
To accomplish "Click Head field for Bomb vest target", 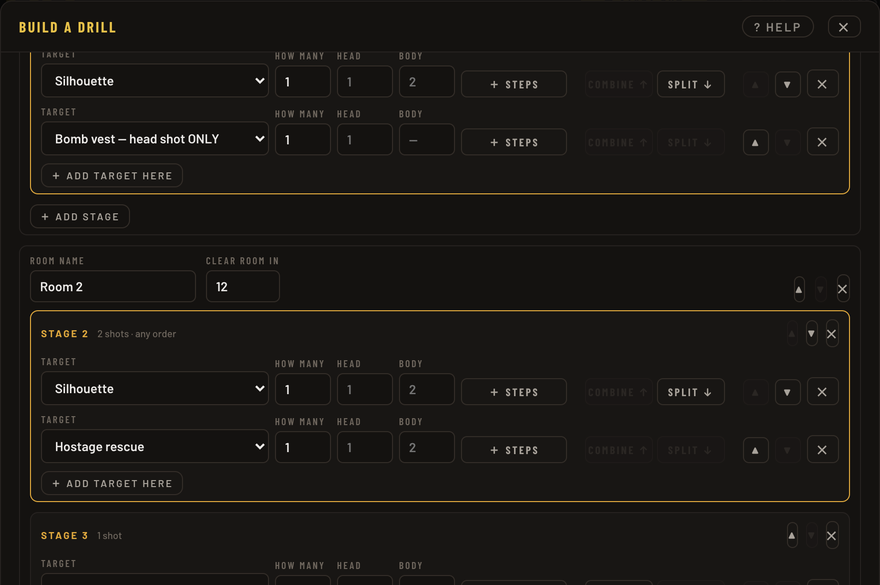I will (x=365, y=140).
